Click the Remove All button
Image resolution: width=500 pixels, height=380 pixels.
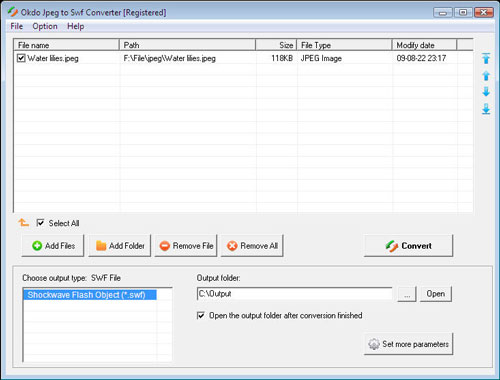coord(252,246)
